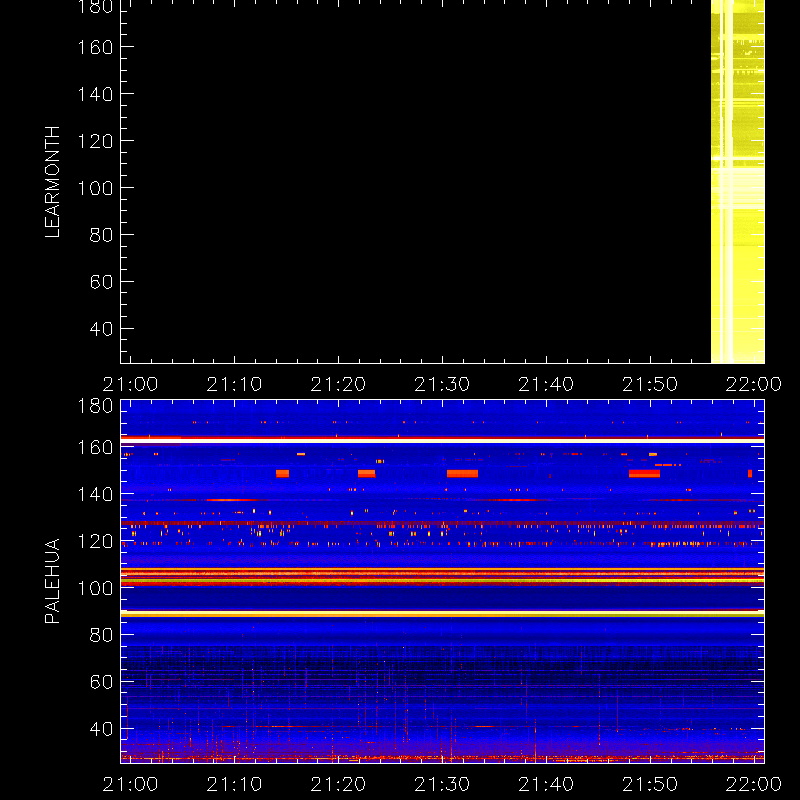Click the red block near 21:49 in Palehua
This screenshot has width=800, height=800.
coord(644,473)
